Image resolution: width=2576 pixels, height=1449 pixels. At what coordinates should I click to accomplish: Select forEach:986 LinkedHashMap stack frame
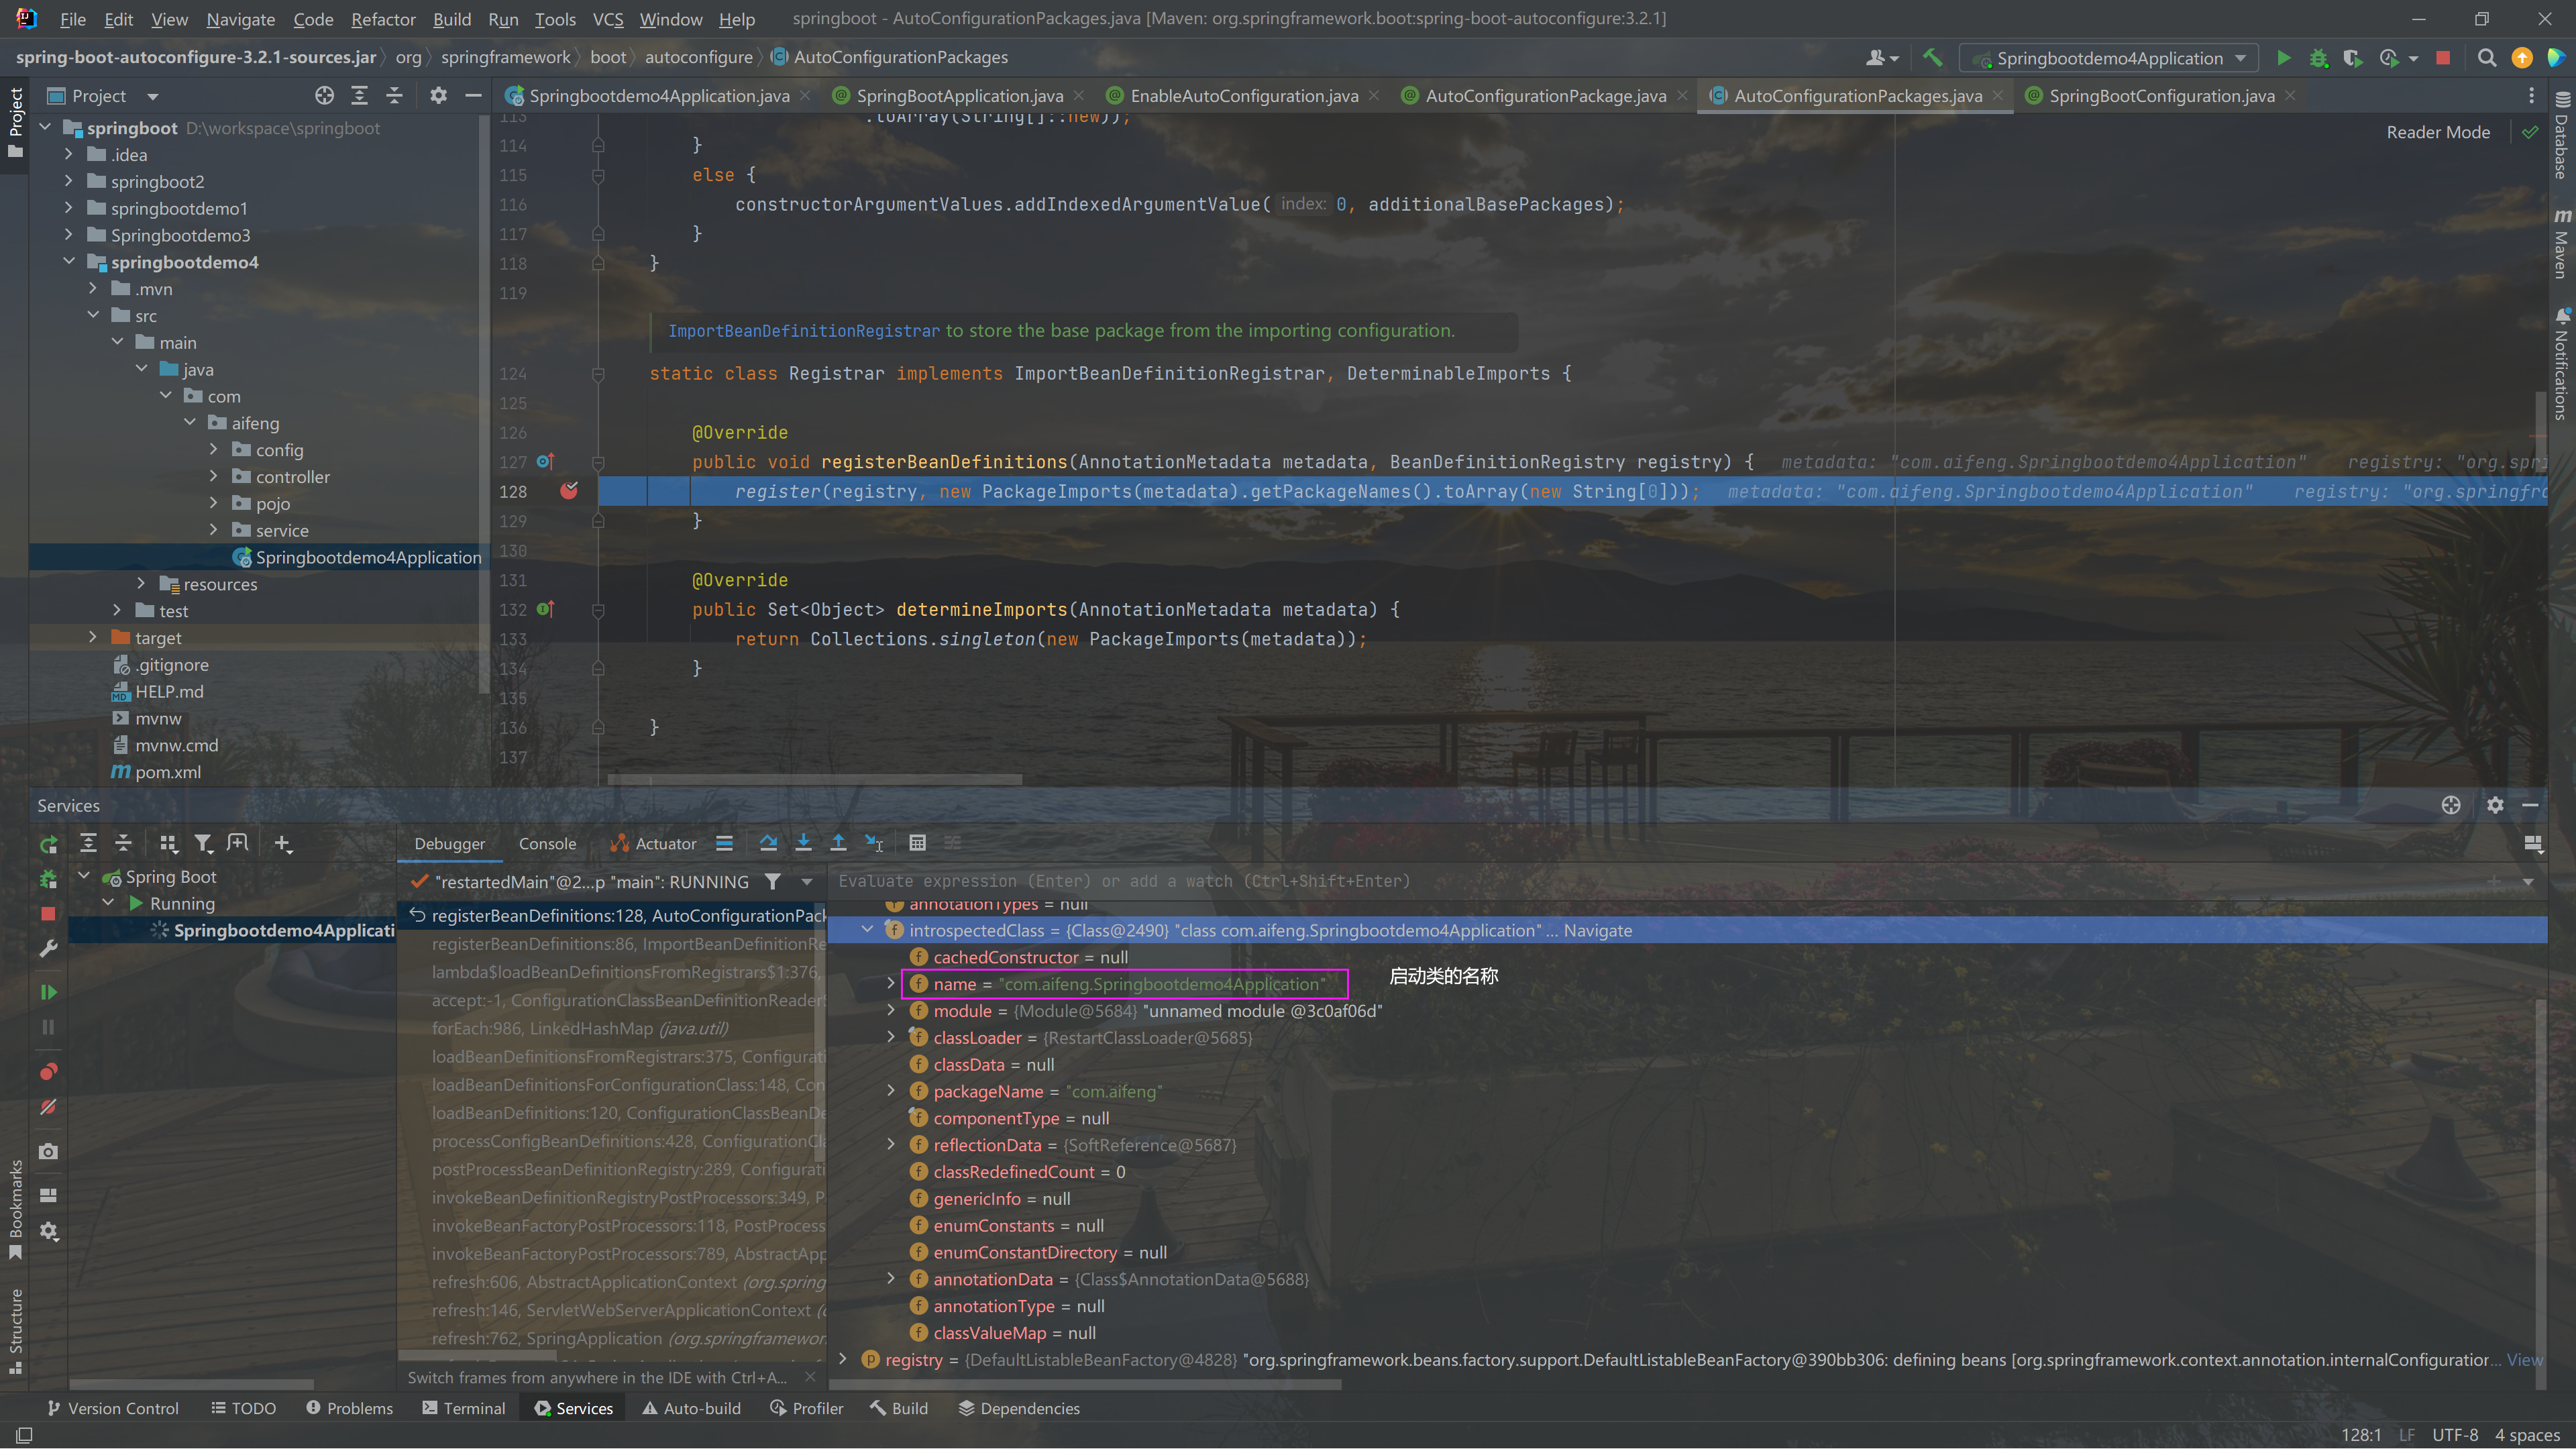pos(579,1028)
